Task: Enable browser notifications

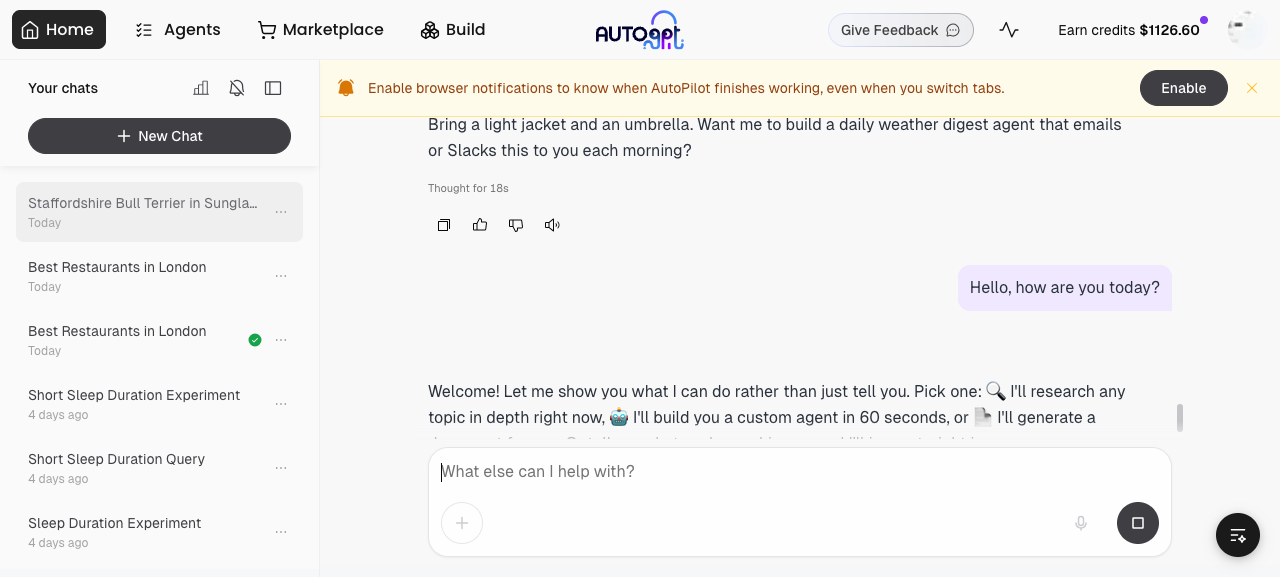Action: [1184, 88]
